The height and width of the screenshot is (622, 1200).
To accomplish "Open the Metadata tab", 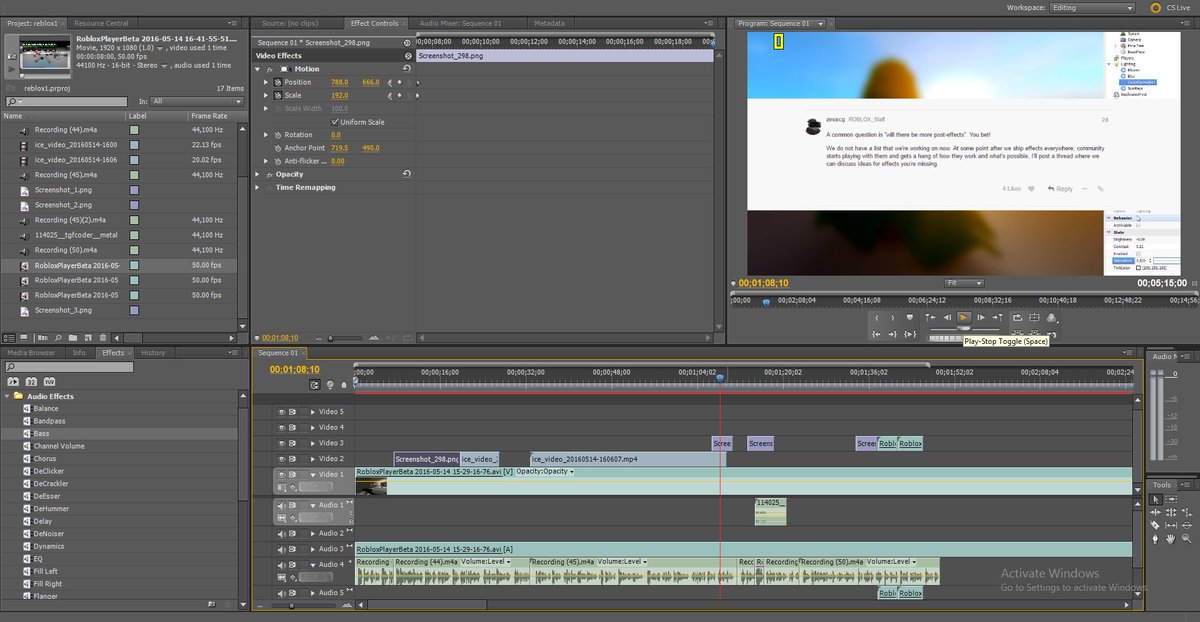I will [549, 23].
